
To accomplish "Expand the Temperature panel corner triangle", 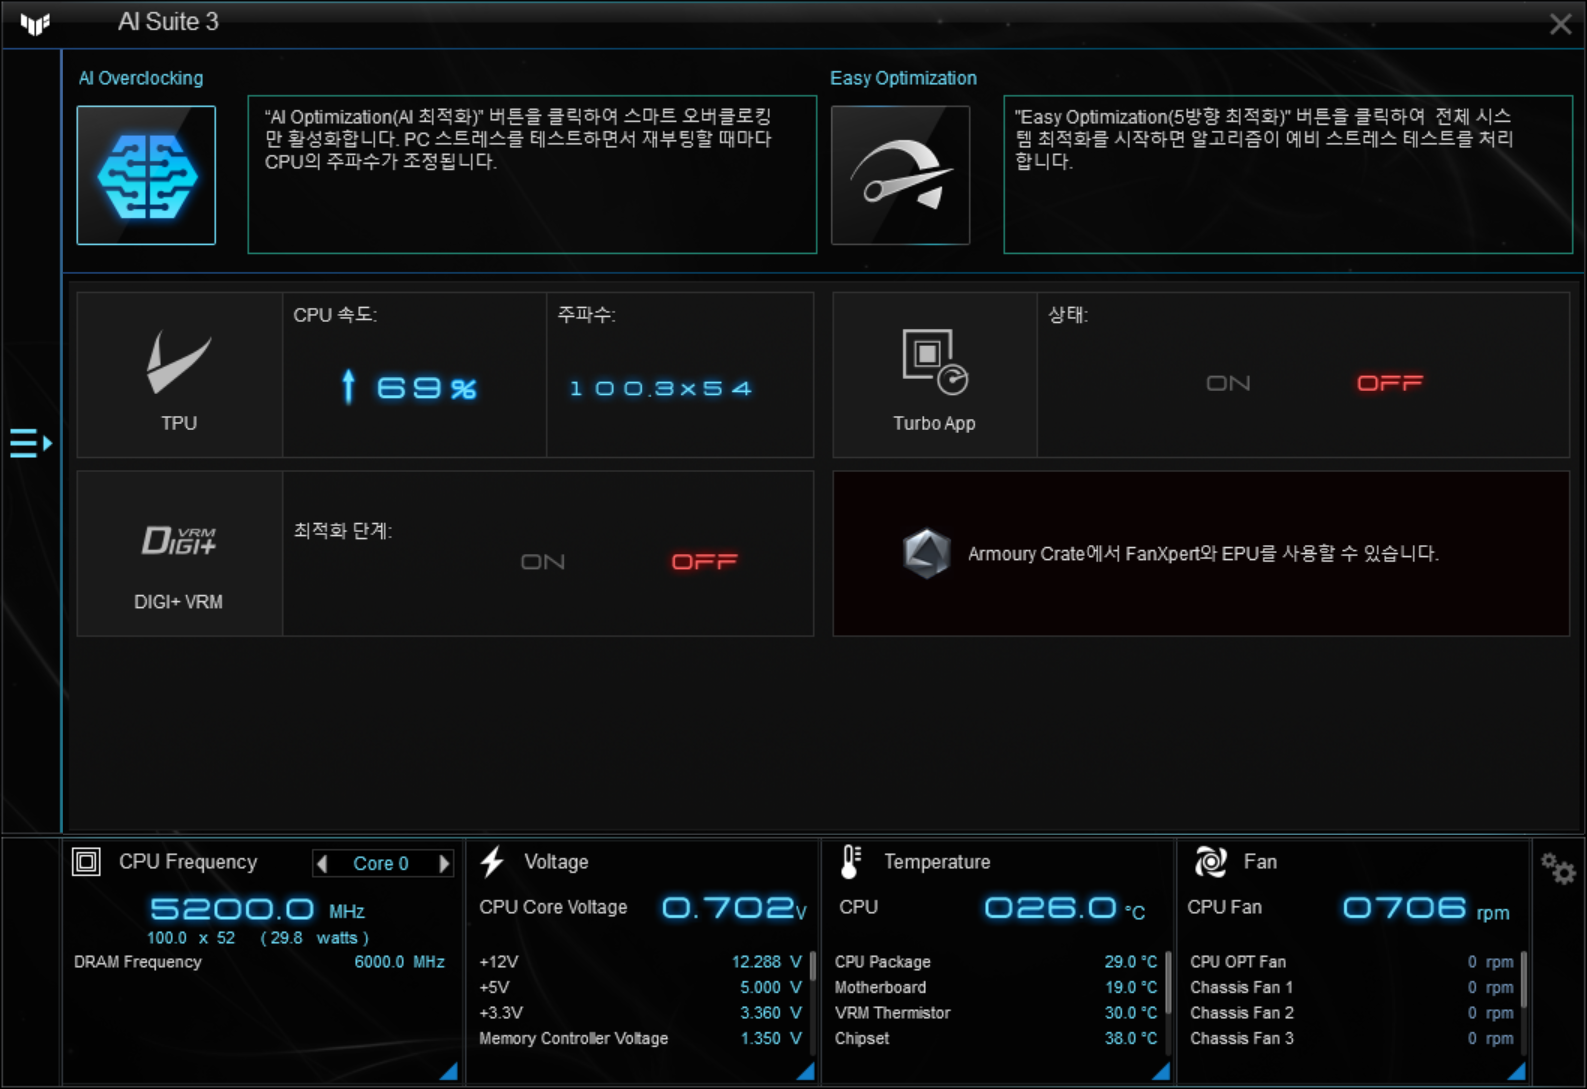I will coord(1161,1071).
